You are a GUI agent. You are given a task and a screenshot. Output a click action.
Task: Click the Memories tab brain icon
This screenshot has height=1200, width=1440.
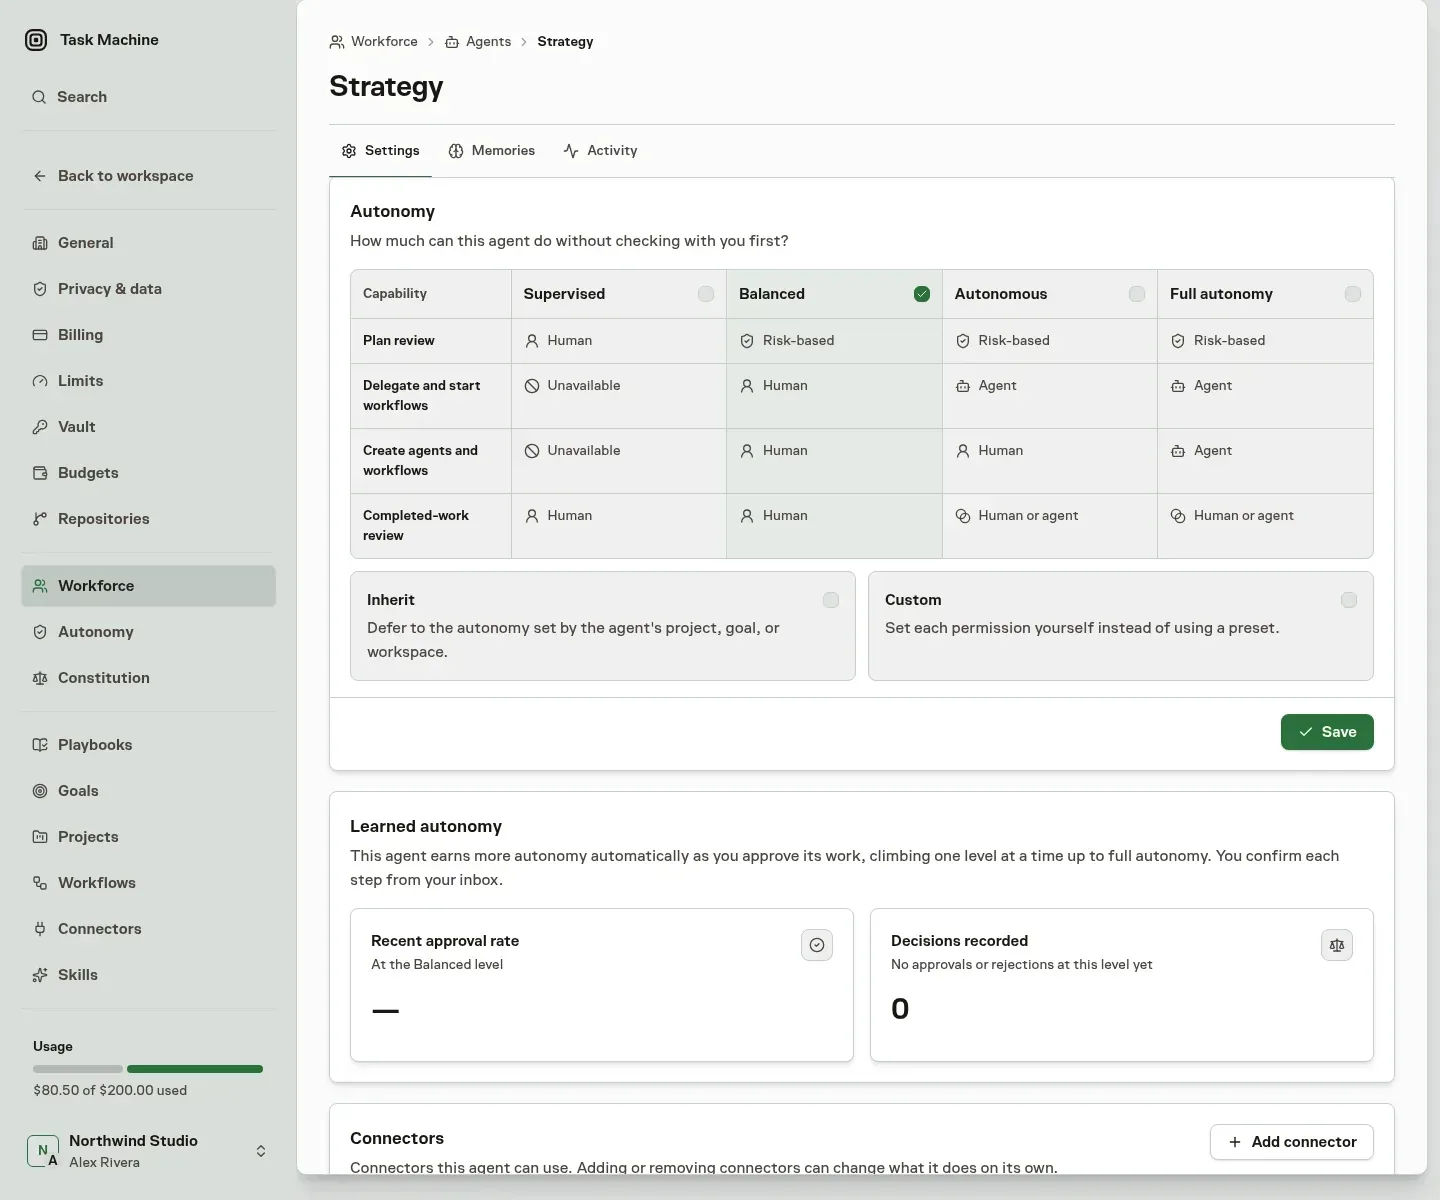456,151
